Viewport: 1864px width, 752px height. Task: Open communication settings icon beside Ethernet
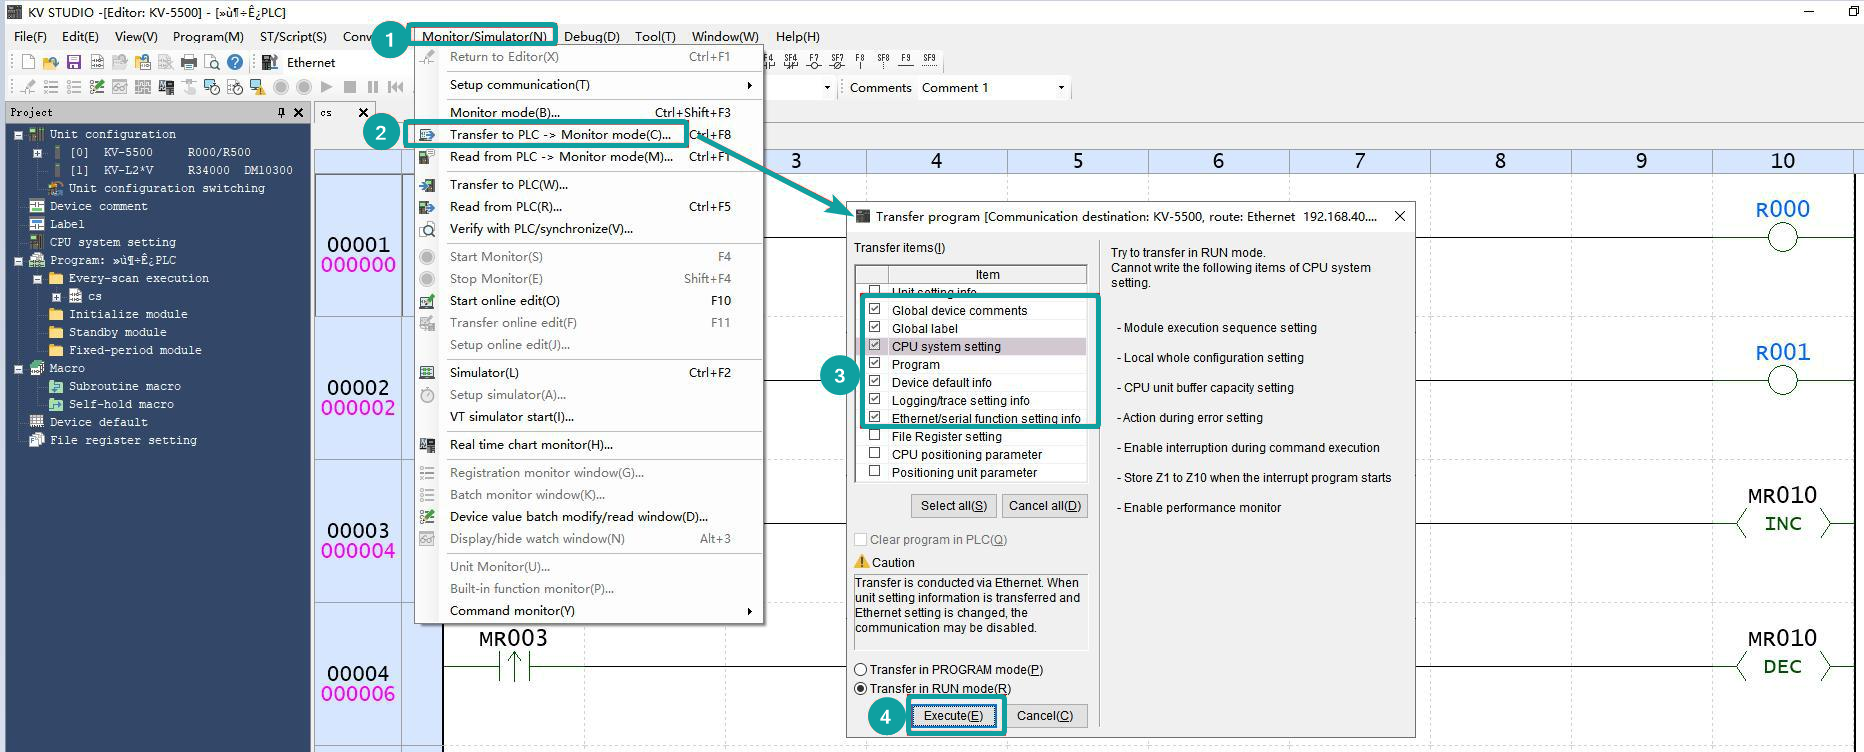(x=270, y=62)
